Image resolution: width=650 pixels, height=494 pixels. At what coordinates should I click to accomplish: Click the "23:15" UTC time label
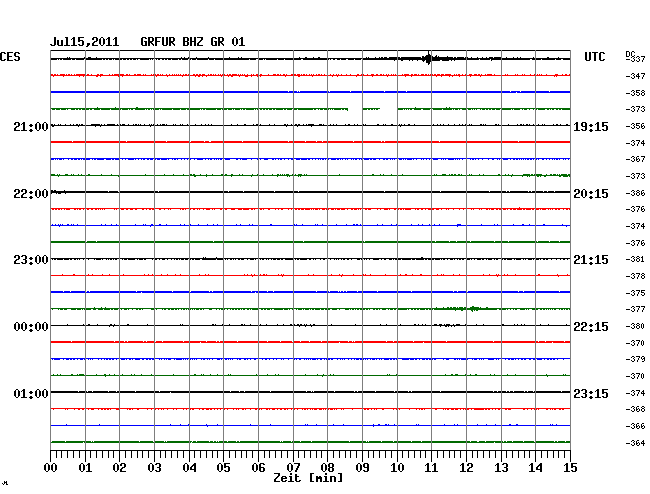(x=591, y=393)
